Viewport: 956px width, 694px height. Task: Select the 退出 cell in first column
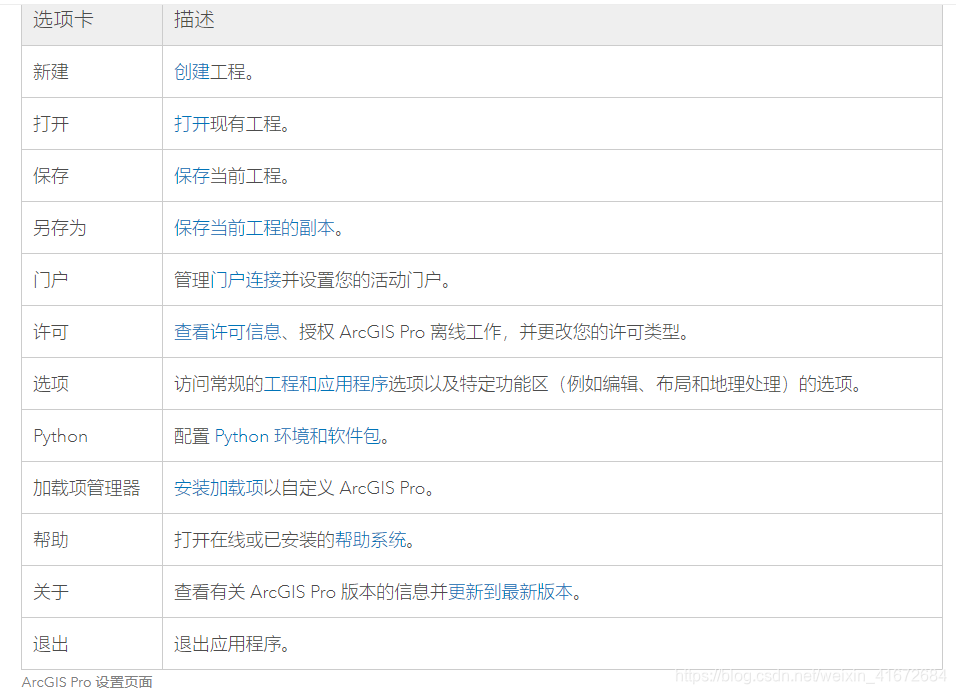[x=51, y=644]
